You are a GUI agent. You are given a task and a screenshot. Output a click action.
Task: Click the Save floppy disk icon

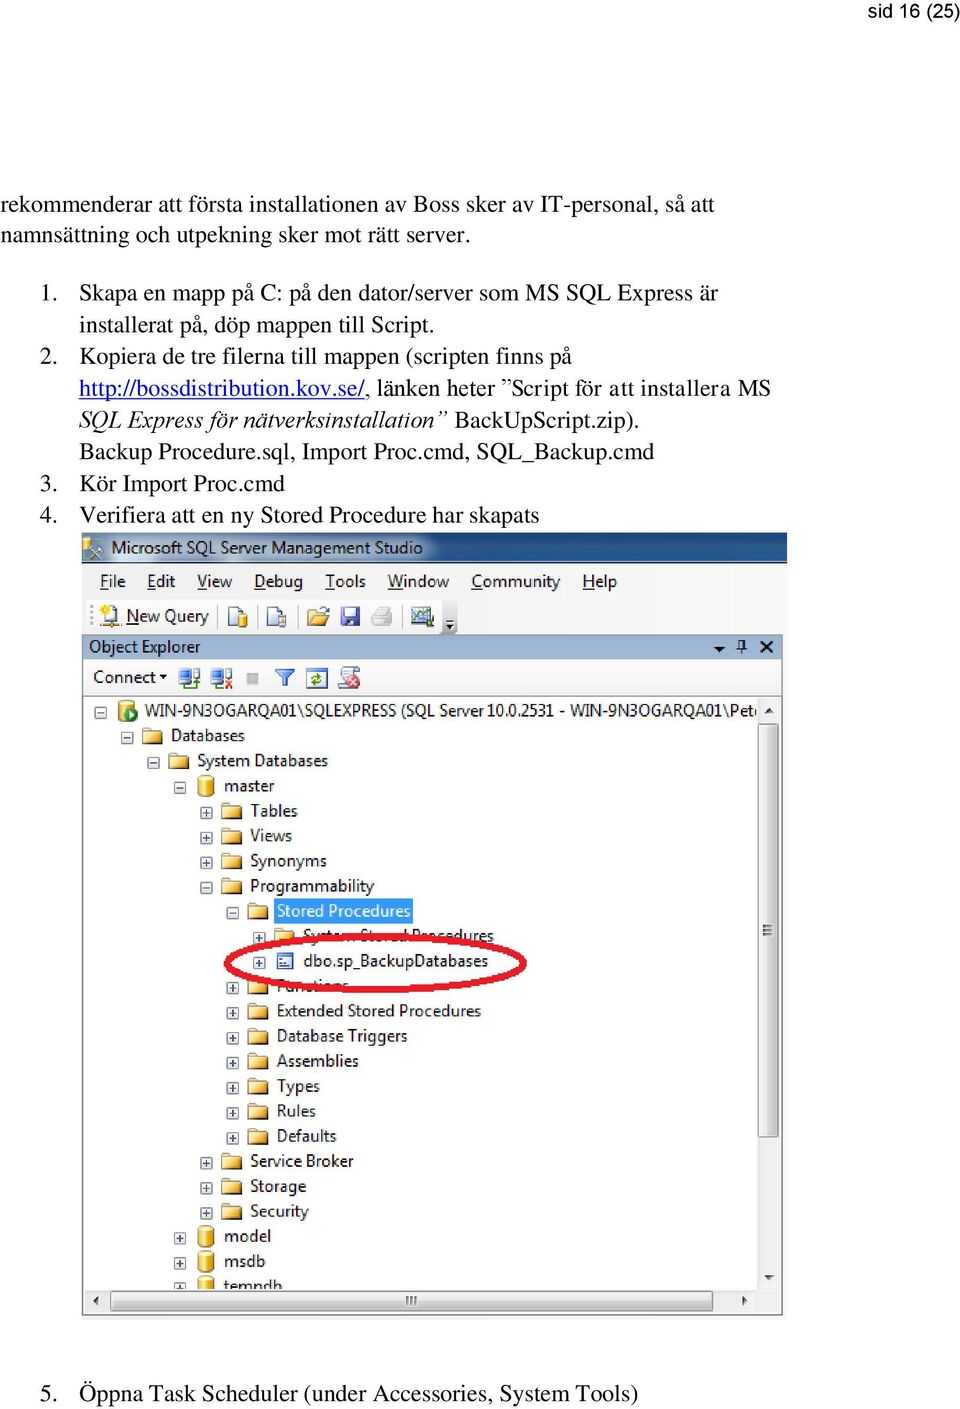350,617
